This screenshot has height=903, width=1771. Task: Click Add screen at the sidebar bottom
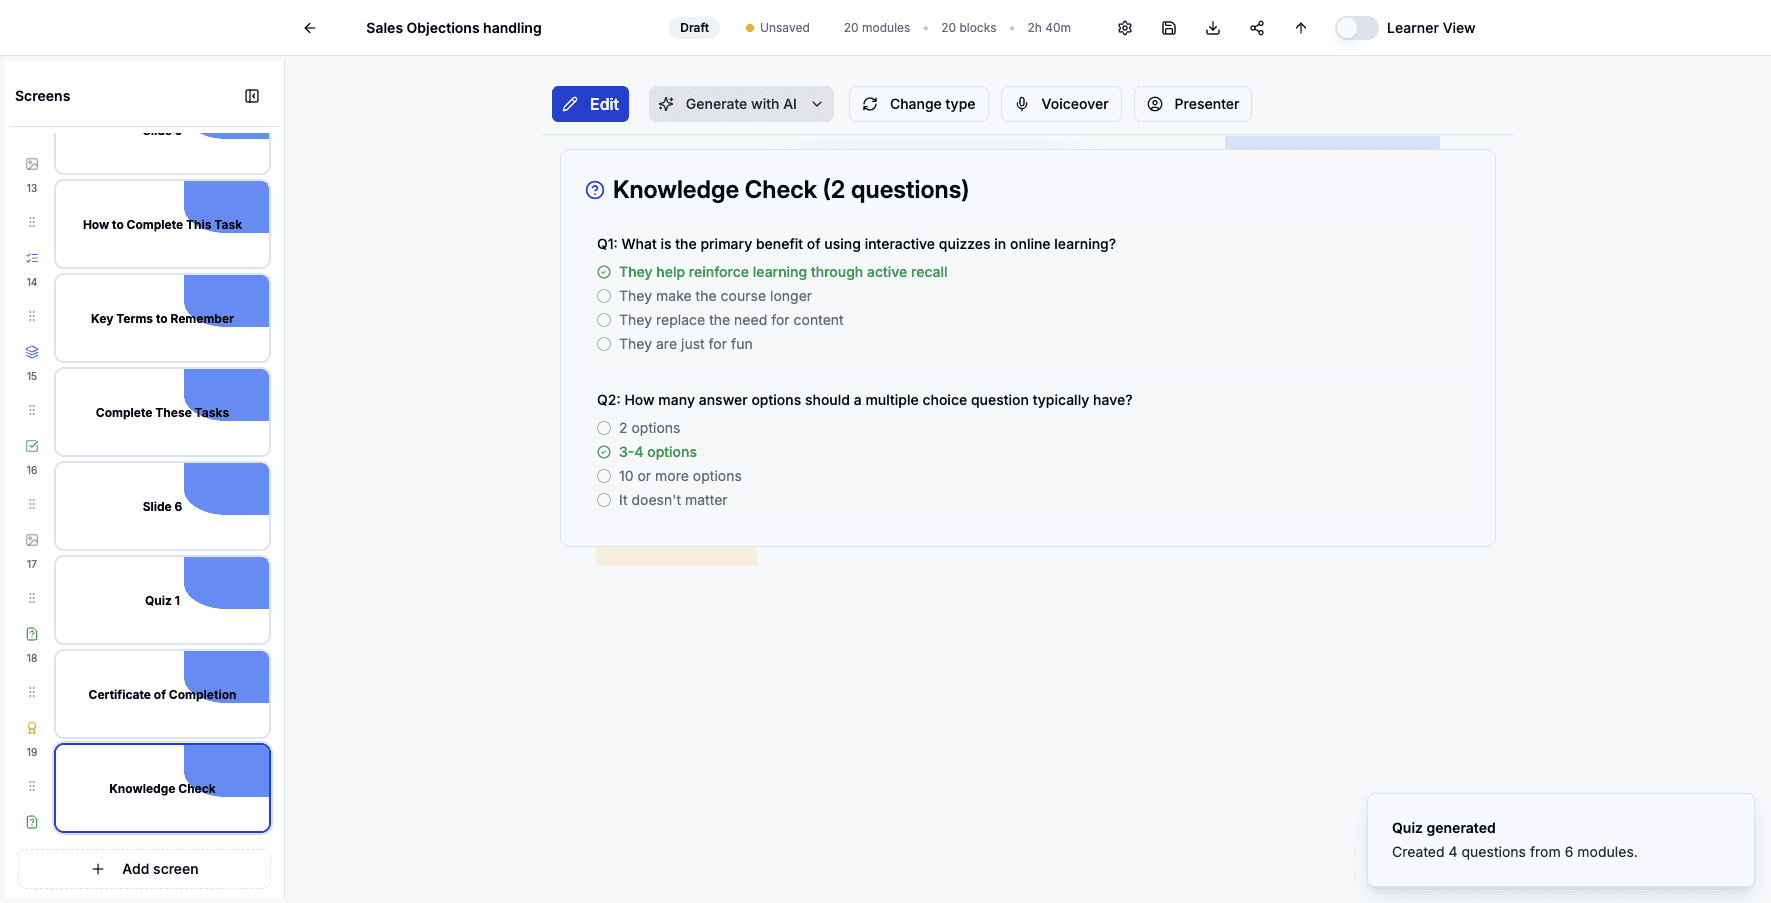point(144,868)
